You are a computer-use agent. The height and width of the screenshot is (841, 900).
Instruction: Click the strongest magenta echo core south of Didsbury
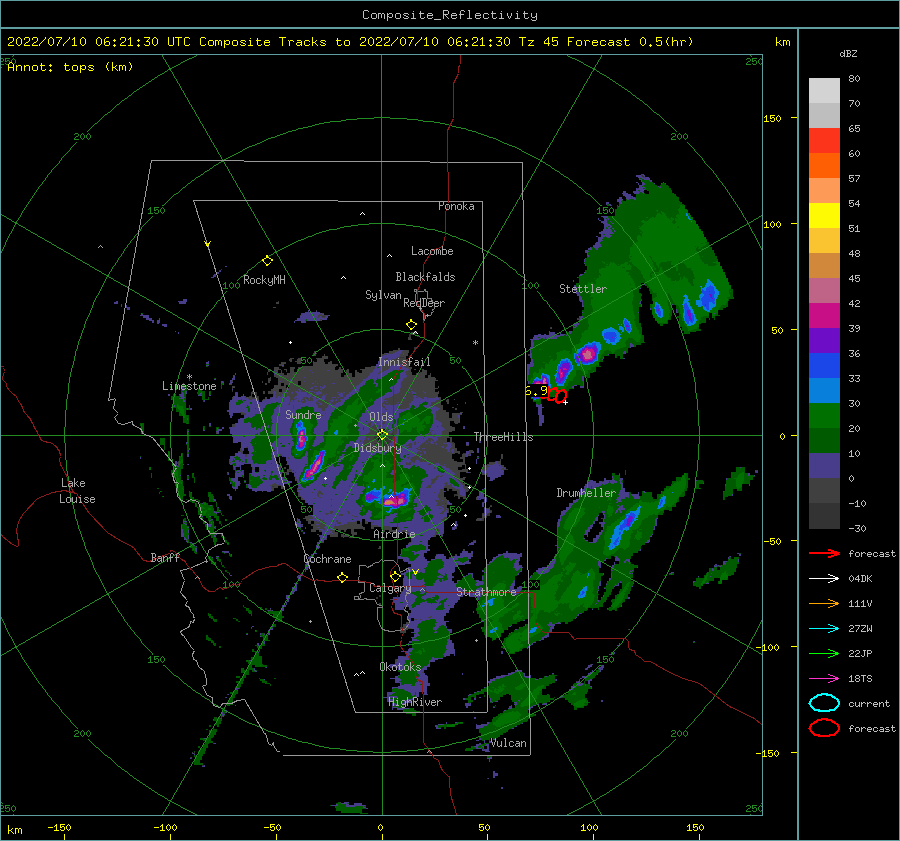point(394,501)
